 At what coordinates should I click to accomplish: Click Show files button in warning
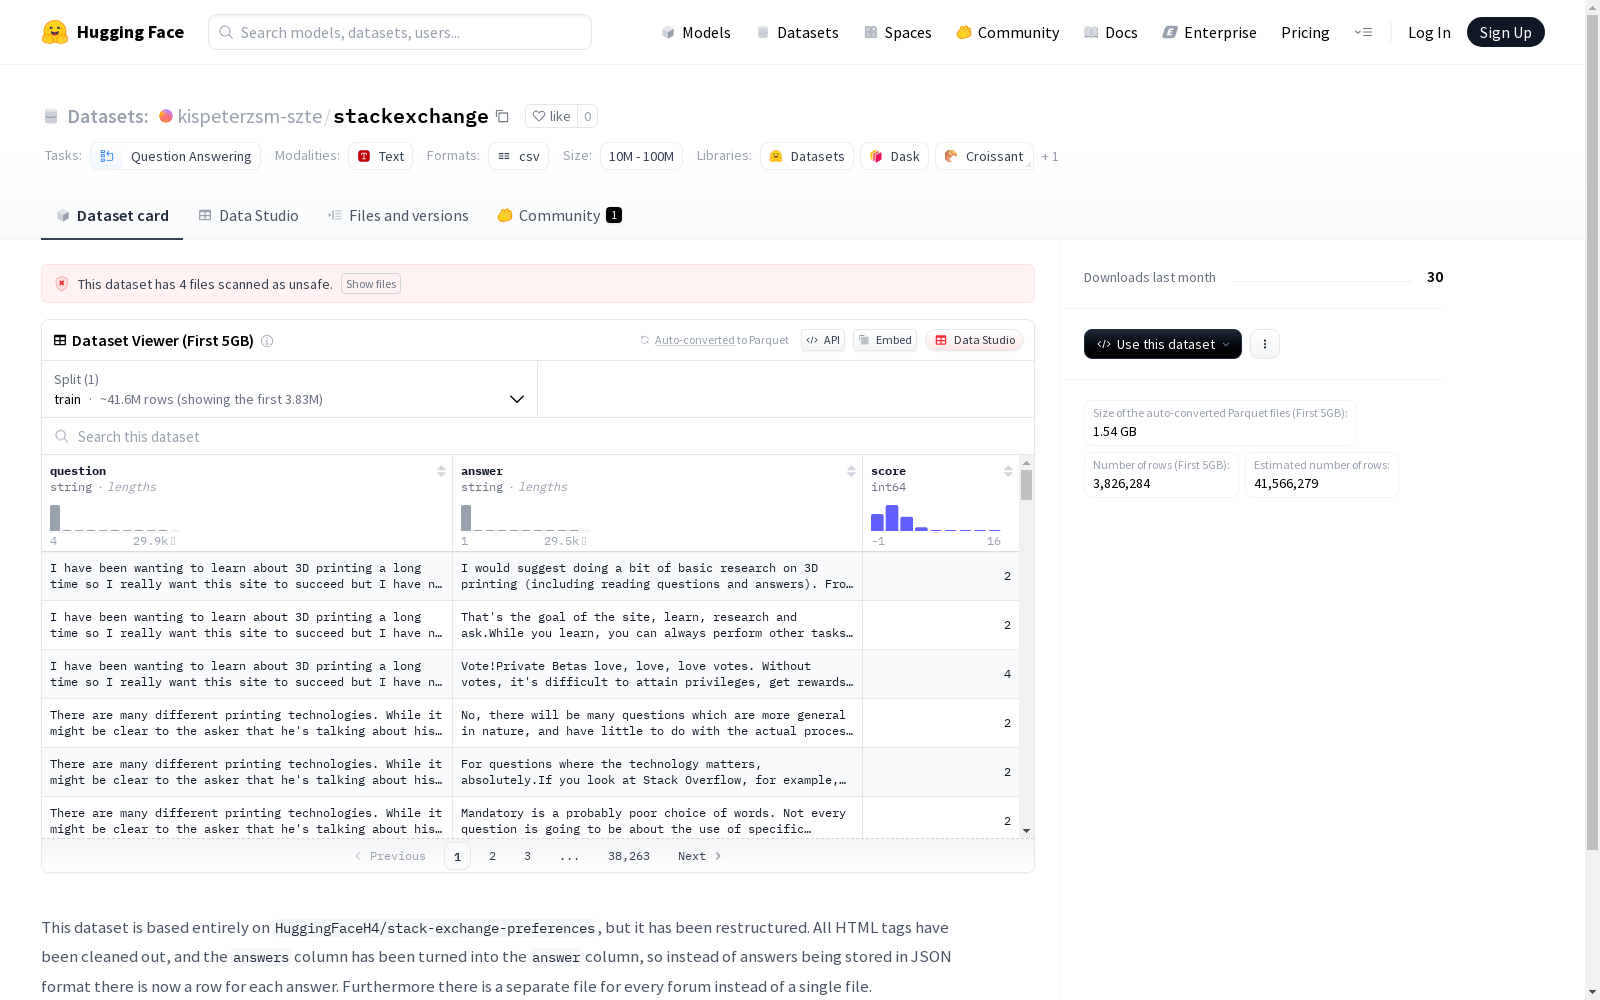tap(371, 284)
